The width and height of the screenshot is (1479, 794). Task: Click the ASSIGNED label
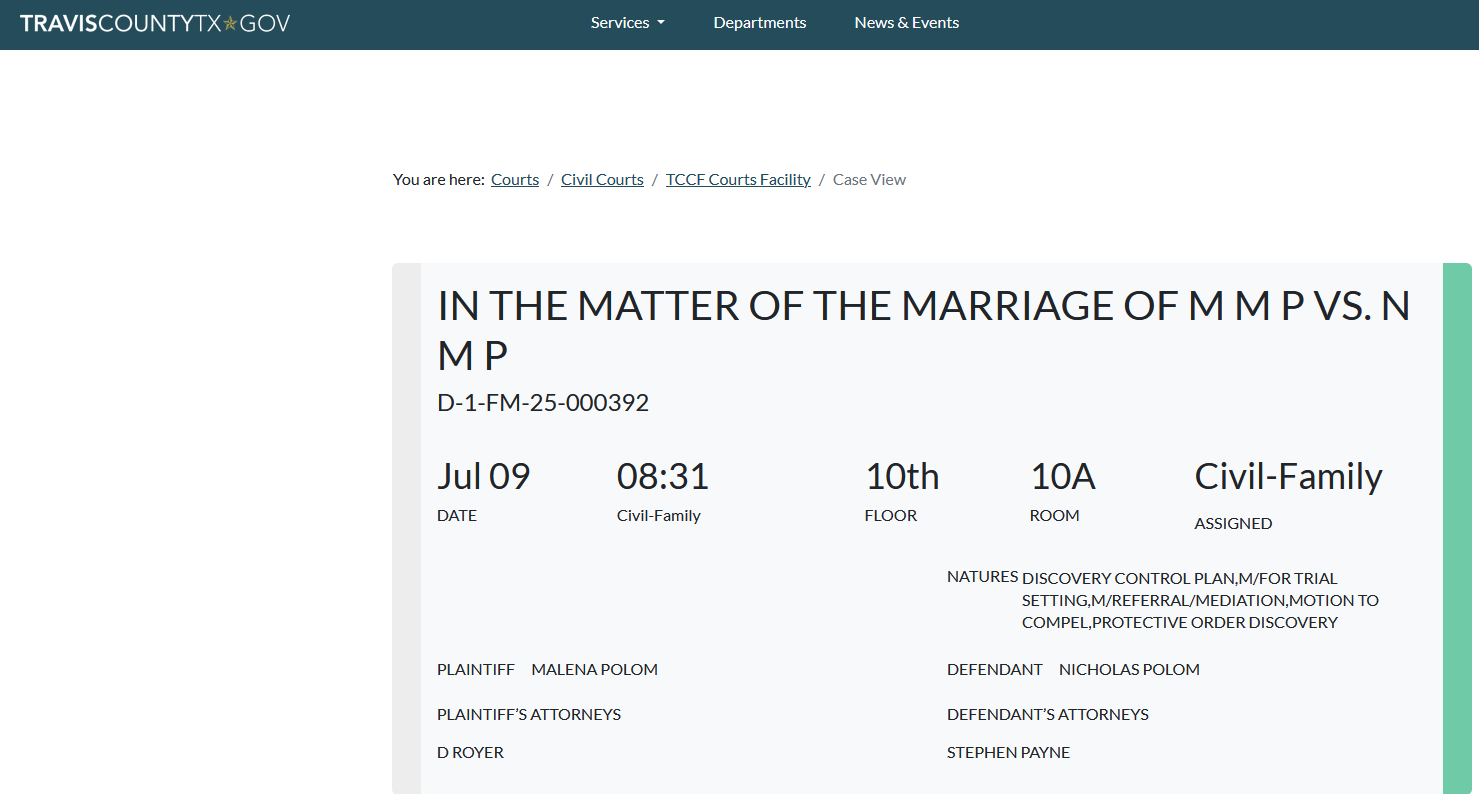(1233, 524)
